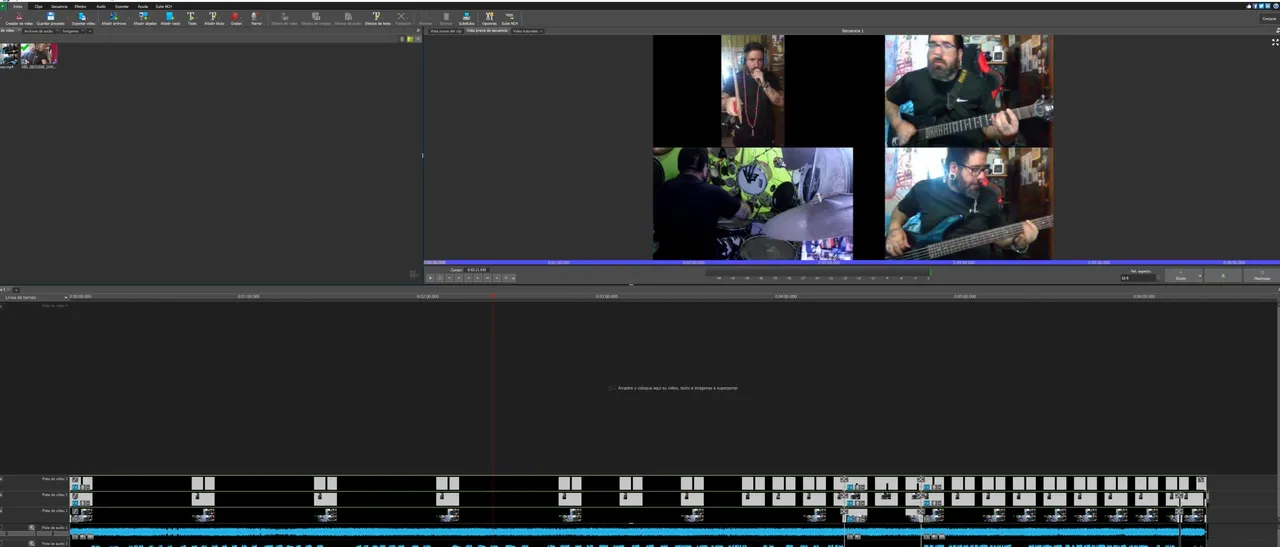Screen dimensions: 1280x547
Task: Click the Añadir archivos icon
Action: click(x=114, y=18)
